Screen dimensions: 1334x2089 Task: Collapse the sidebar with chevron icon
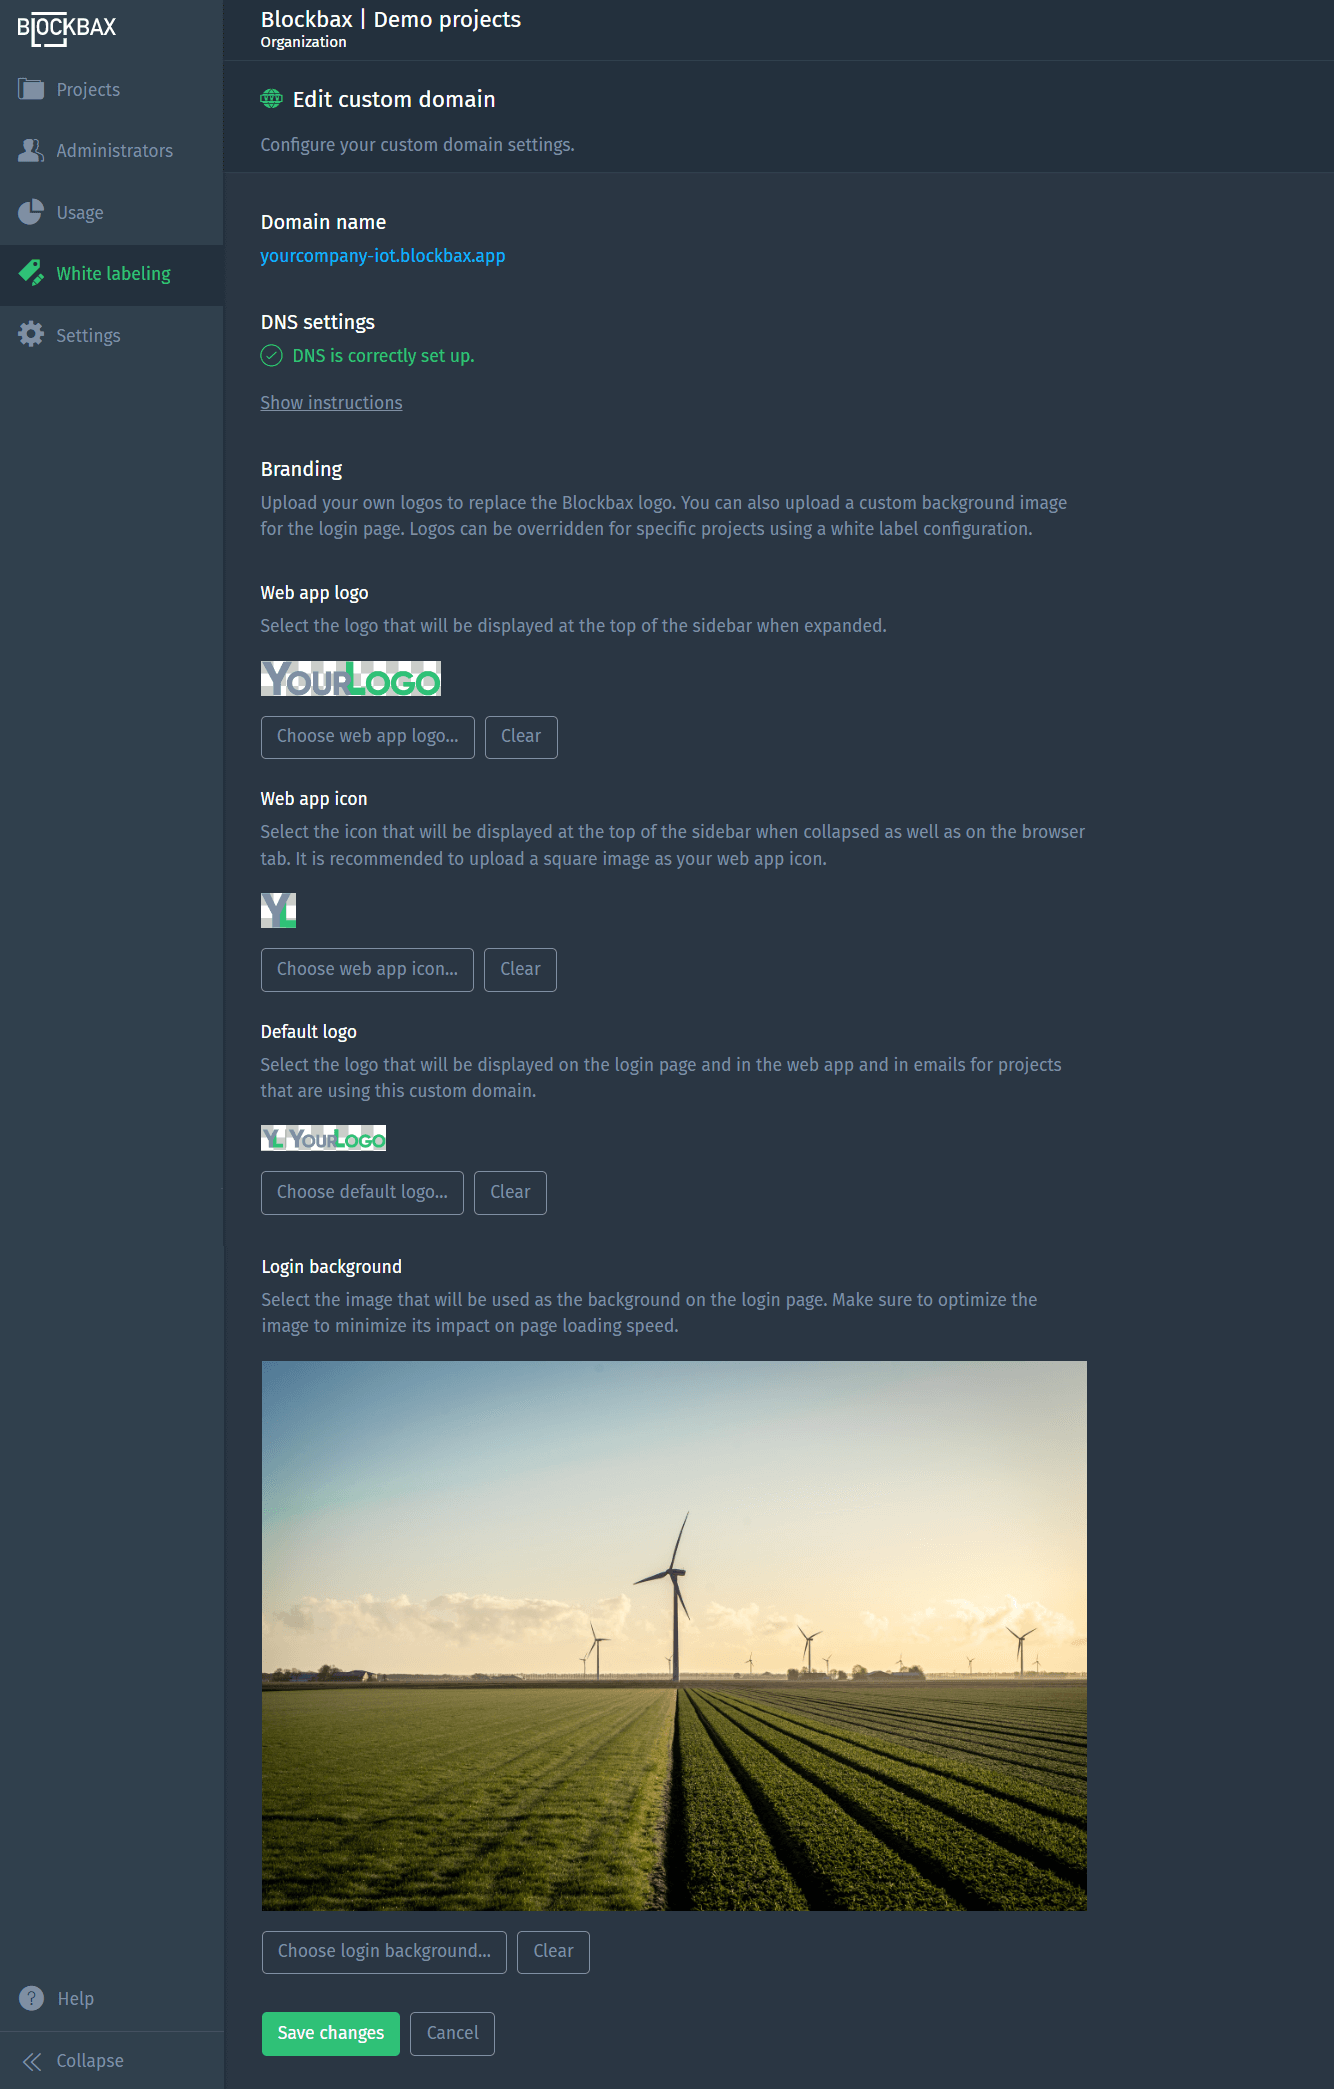(32, 2060)
